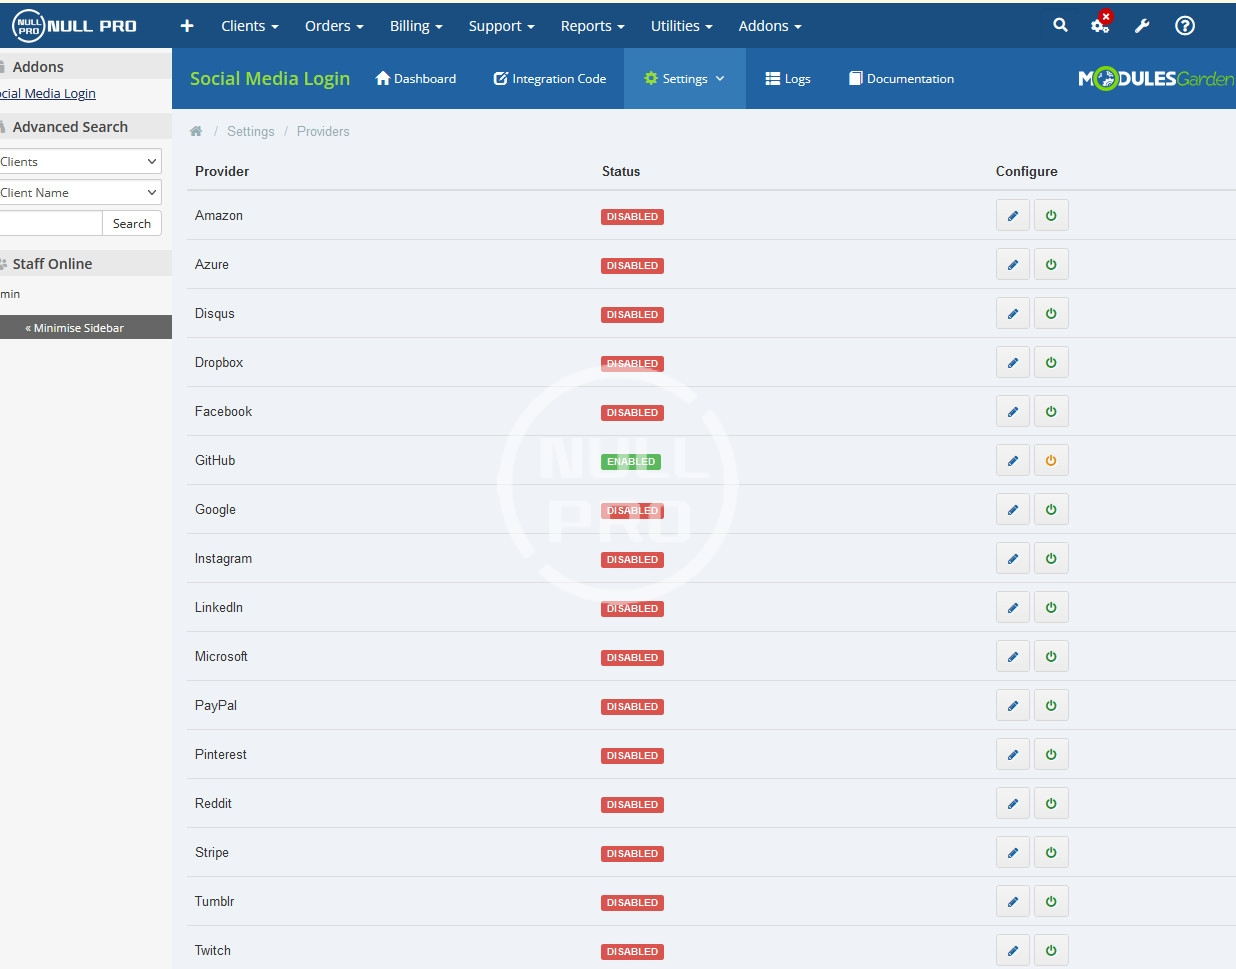Enable Google provider with power button

(x=1051, y=510)
